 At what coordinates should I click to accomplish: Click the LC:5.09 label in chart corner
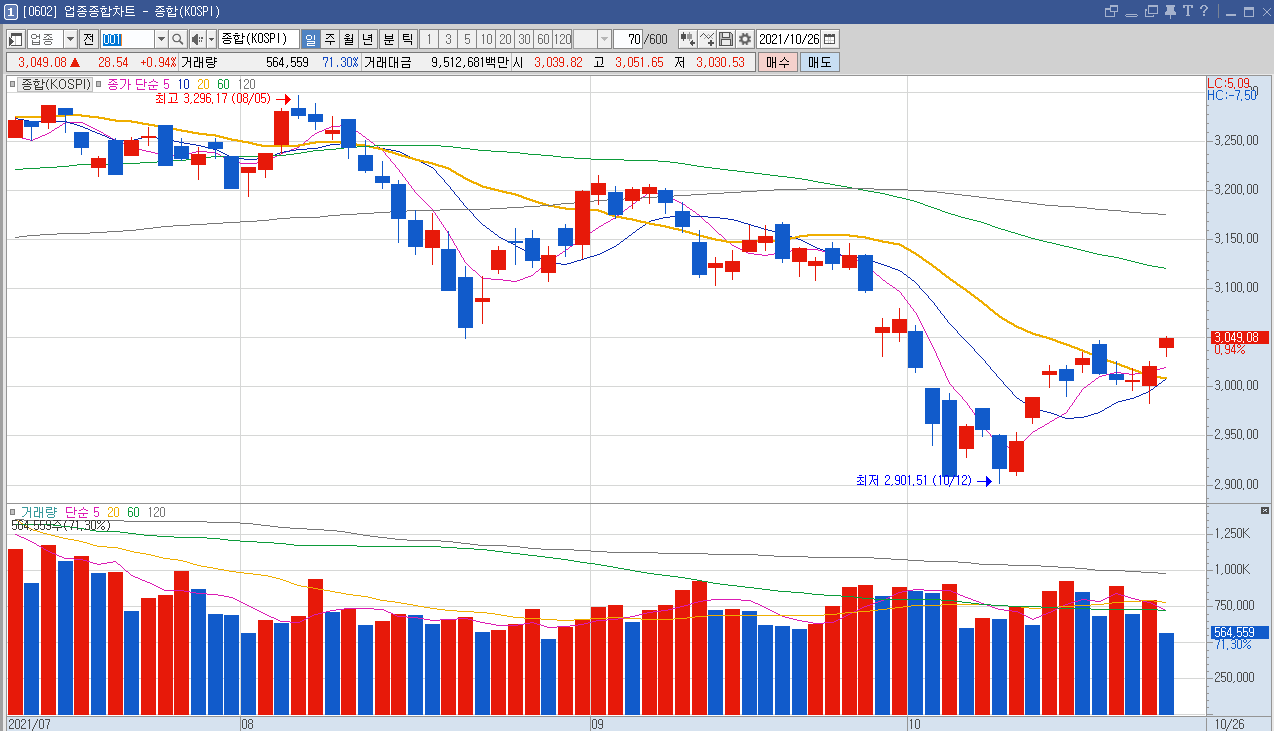[x=1229, y=83]
